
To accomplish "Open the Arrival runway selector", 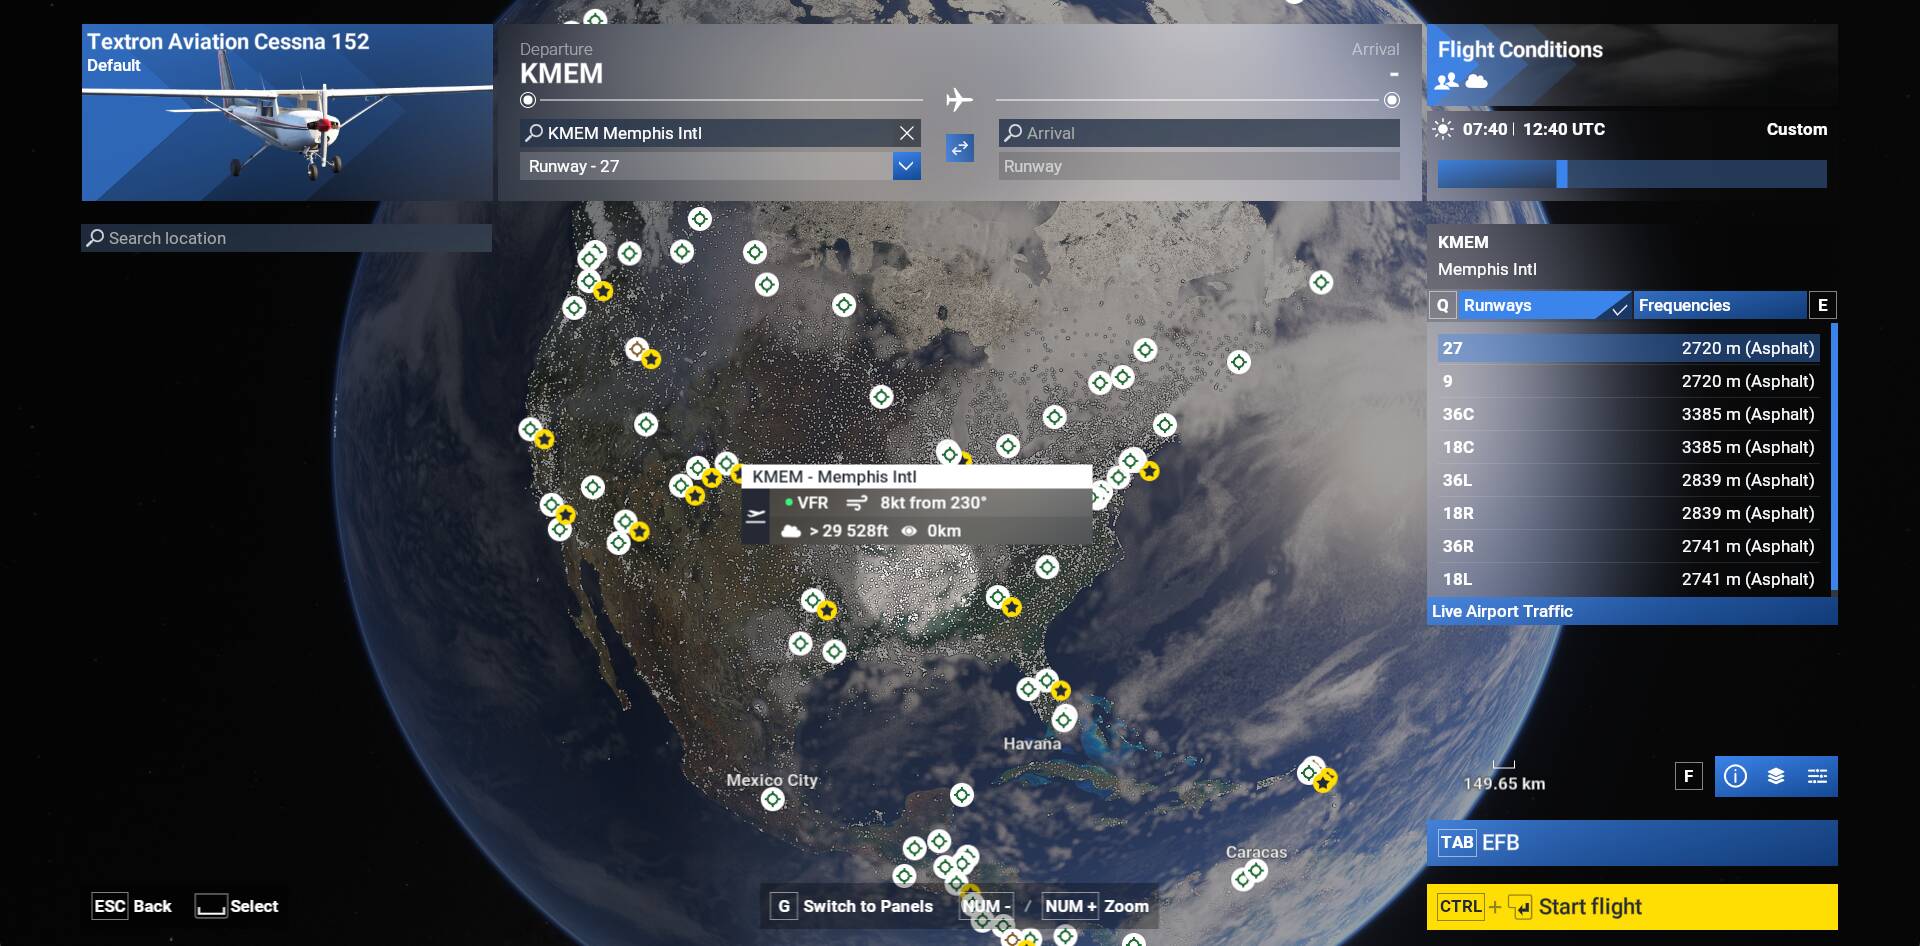I will tap(1197, 166).
